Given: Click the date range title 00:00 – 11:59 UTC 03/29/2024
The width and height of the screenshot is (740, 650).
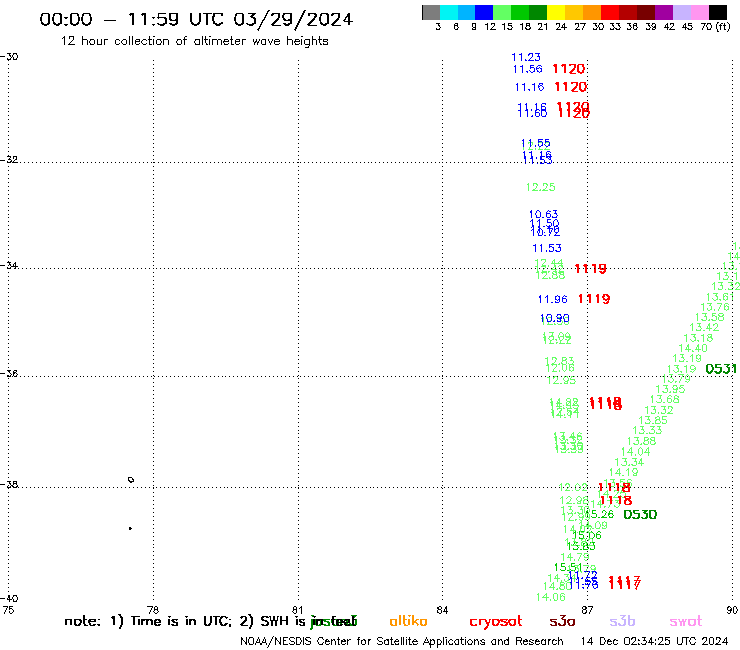Looking at the screenshot, I should tap(196, 19).
